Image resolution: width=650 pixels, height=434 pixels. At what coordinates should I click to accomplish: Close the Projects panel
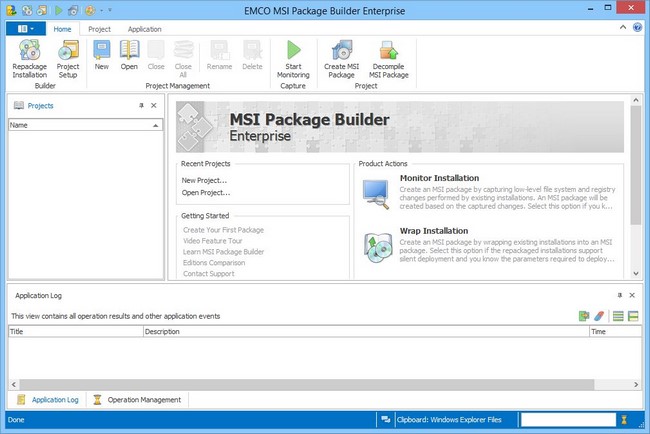click(154, 106)
